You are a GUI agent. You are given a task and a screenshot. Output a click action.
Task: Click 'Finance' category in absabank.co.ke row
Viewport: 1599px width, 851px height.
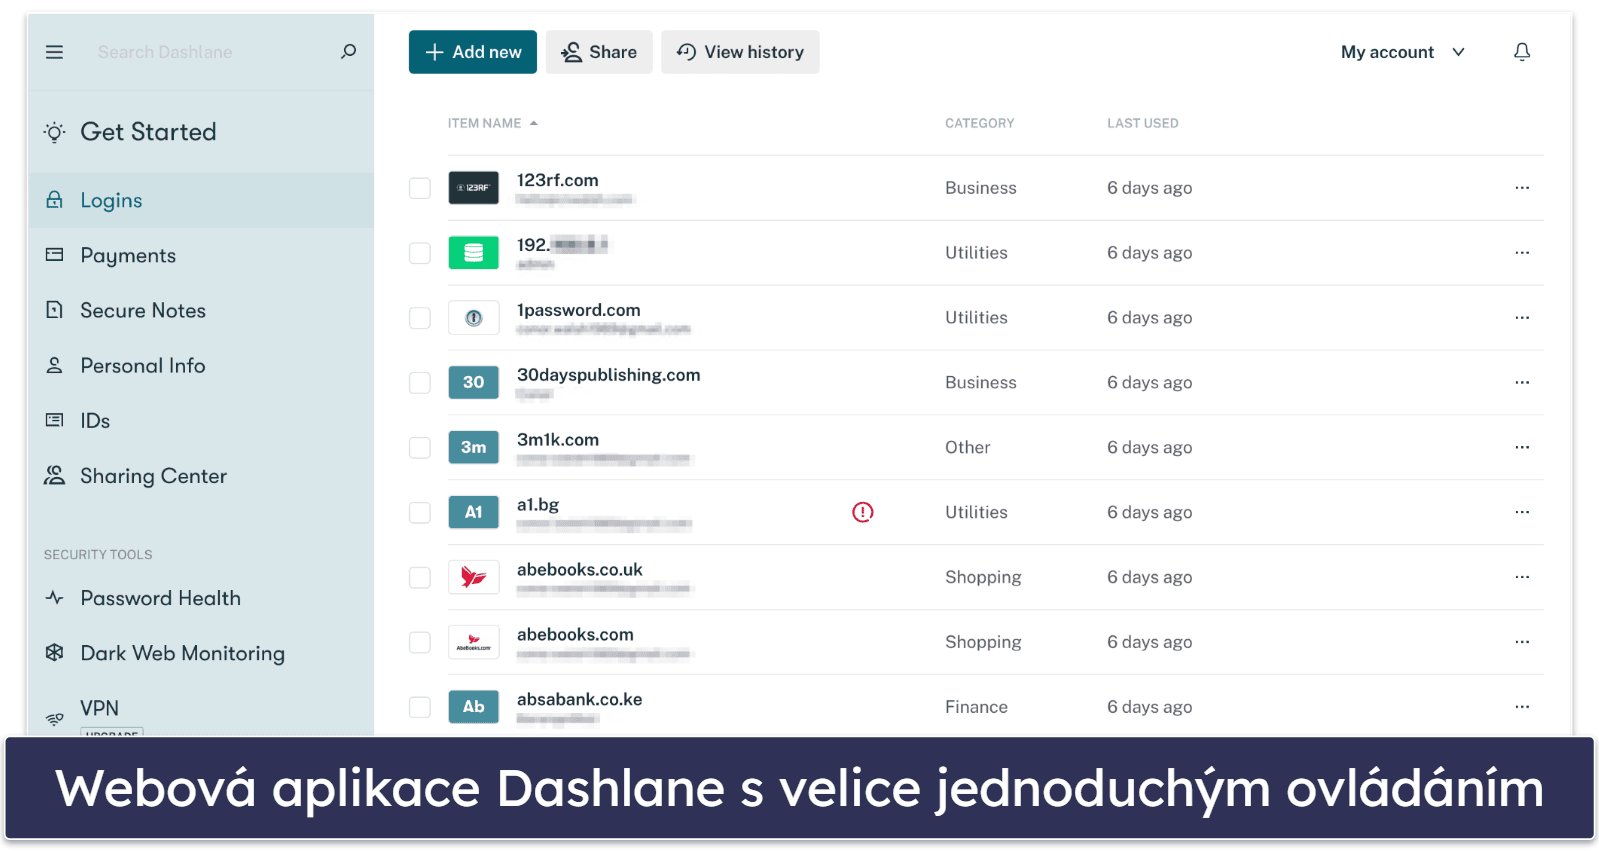[976, 707]
